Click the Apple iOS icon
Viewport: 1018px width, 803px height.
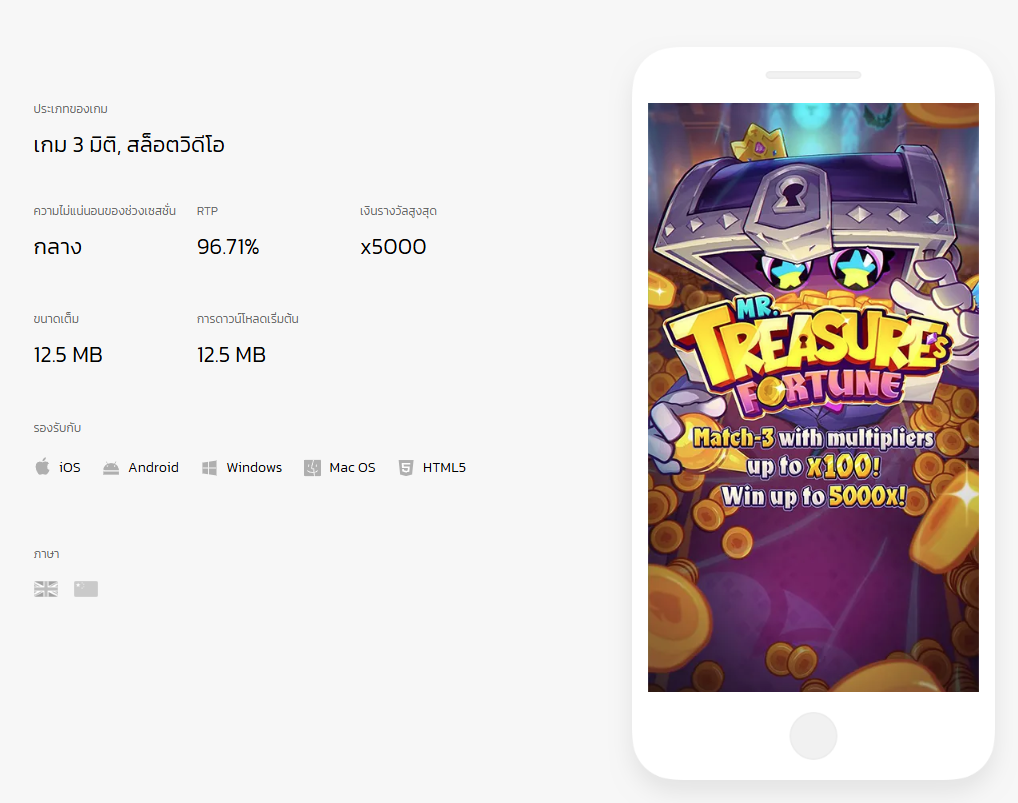point(42,467)
